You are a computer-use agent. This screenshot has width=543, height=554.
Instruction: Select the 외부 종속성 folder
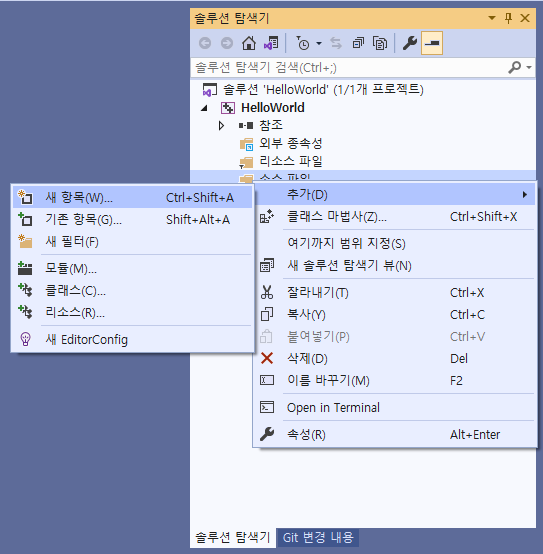[291, 143]
